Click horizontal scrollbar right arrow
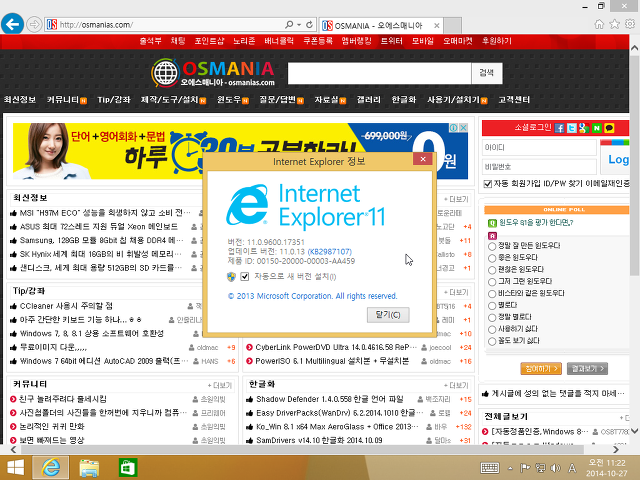The height and width of the screenshot is (480, 640). coord(616,449)
